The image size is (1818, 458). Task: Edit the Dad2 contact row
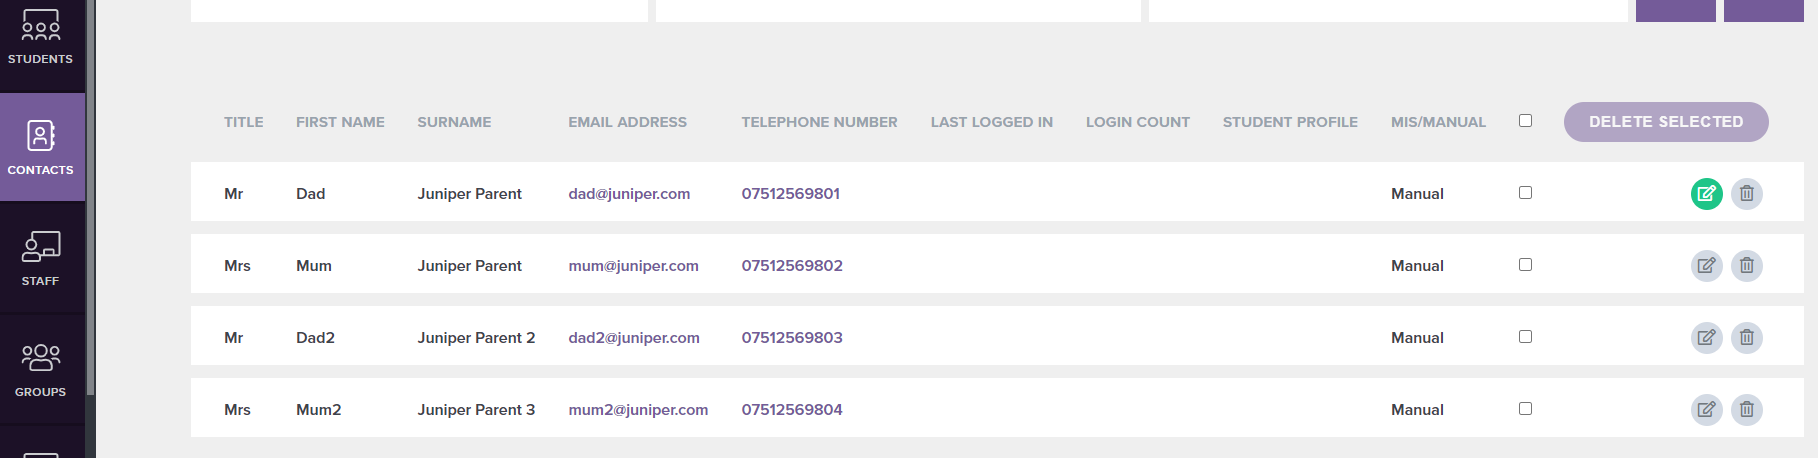tap(1706, 338)
